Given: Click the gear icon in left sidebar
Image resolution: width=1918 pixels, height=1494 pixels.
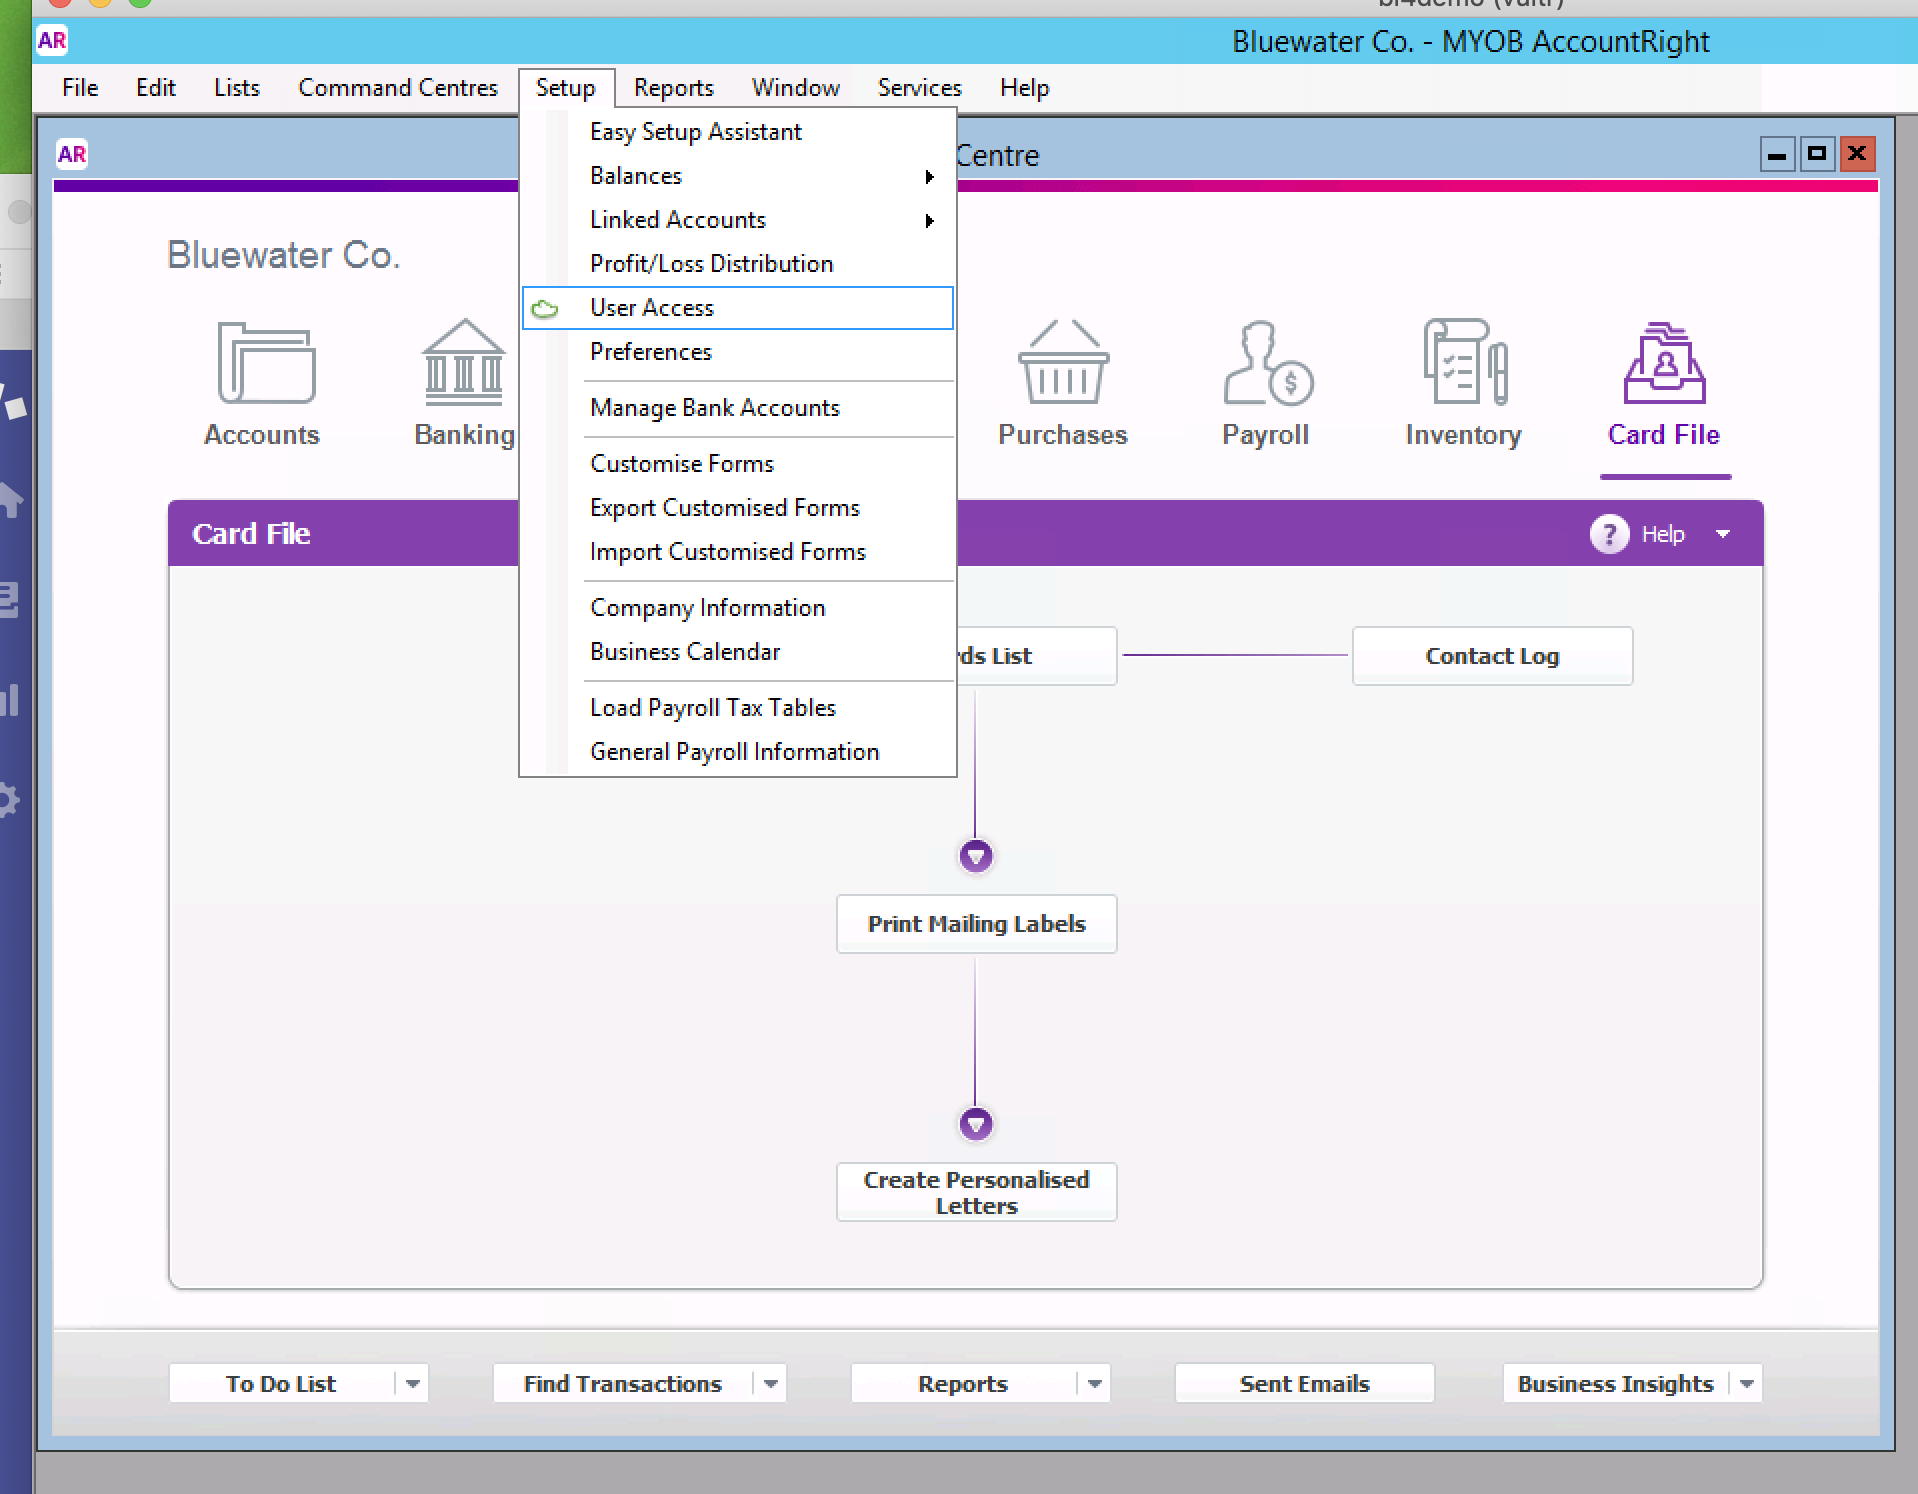Looking at the screenshot, I should (8, 800).
